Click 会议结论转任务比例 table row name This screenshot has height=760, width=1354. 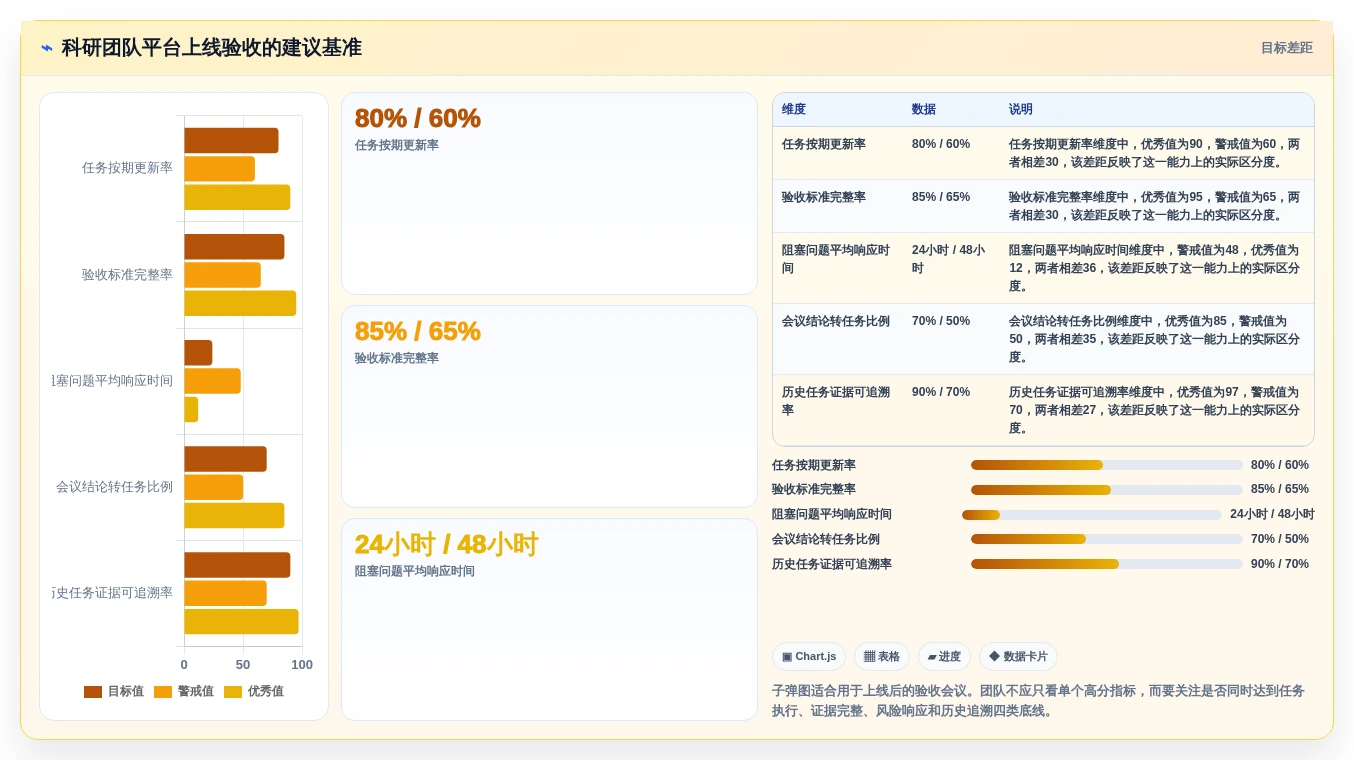(x=836, y=321)
